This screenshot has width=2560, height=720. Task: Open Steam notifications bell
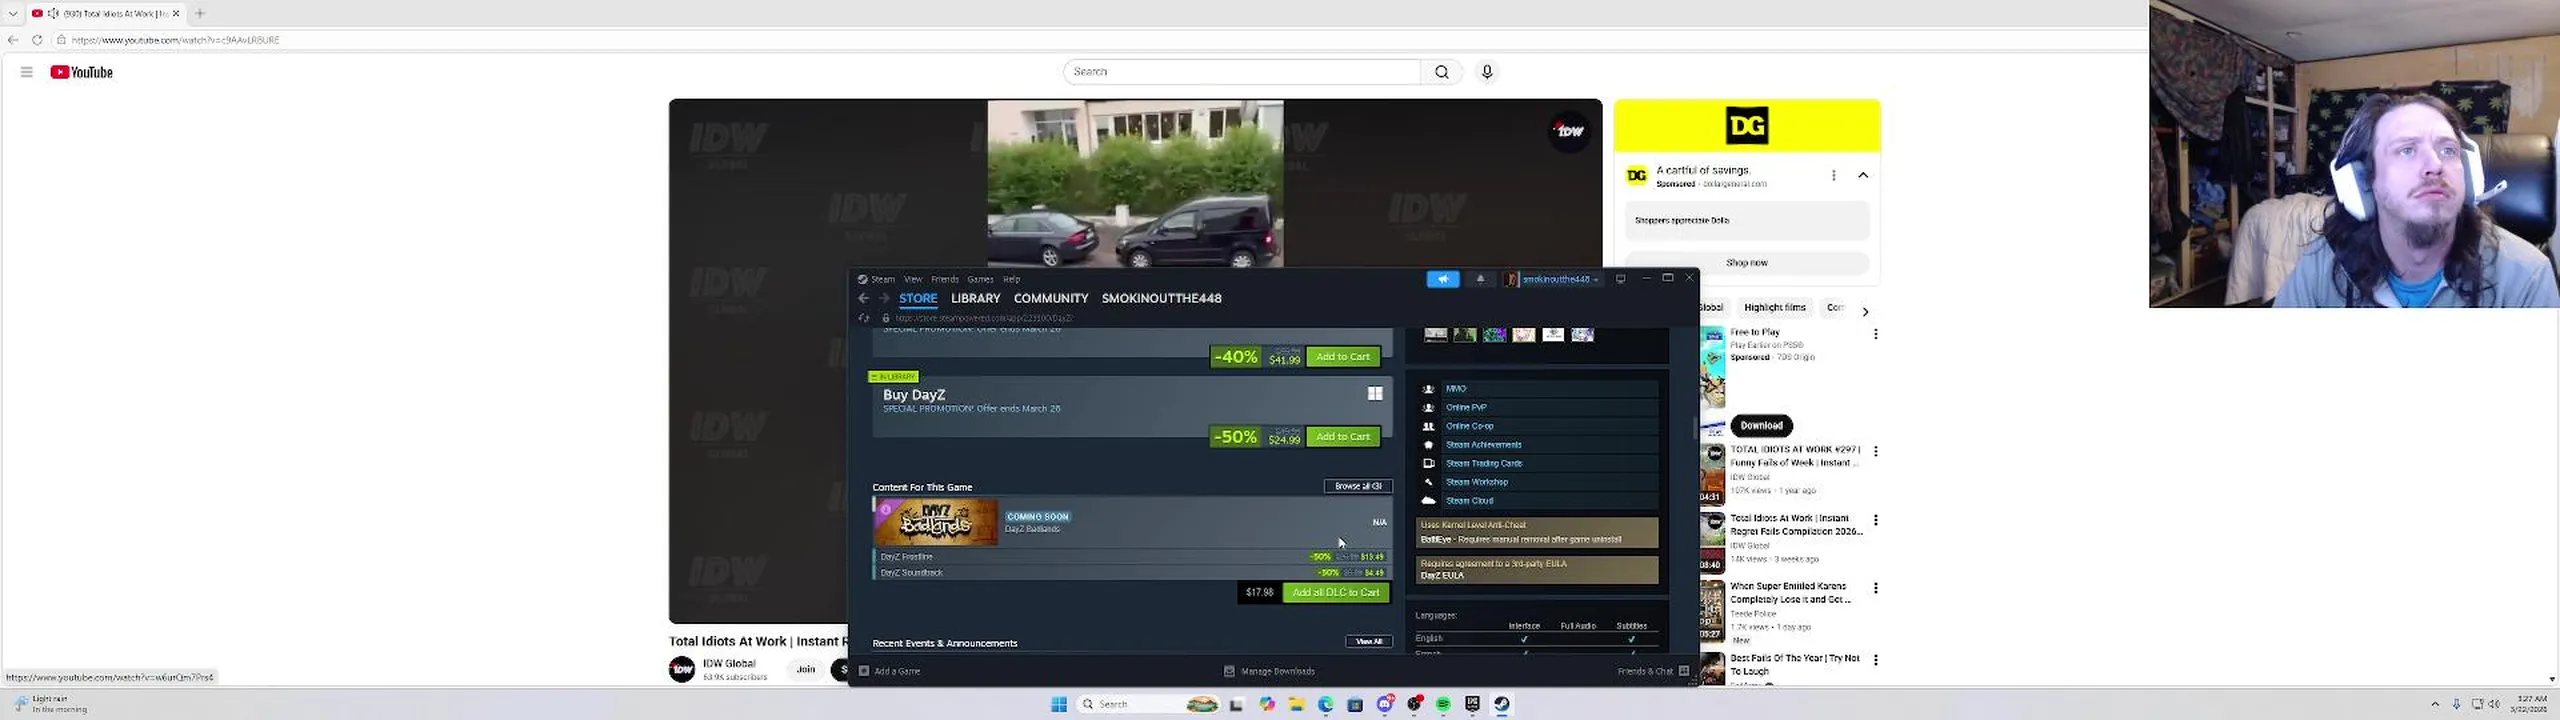pos(1481,279)
